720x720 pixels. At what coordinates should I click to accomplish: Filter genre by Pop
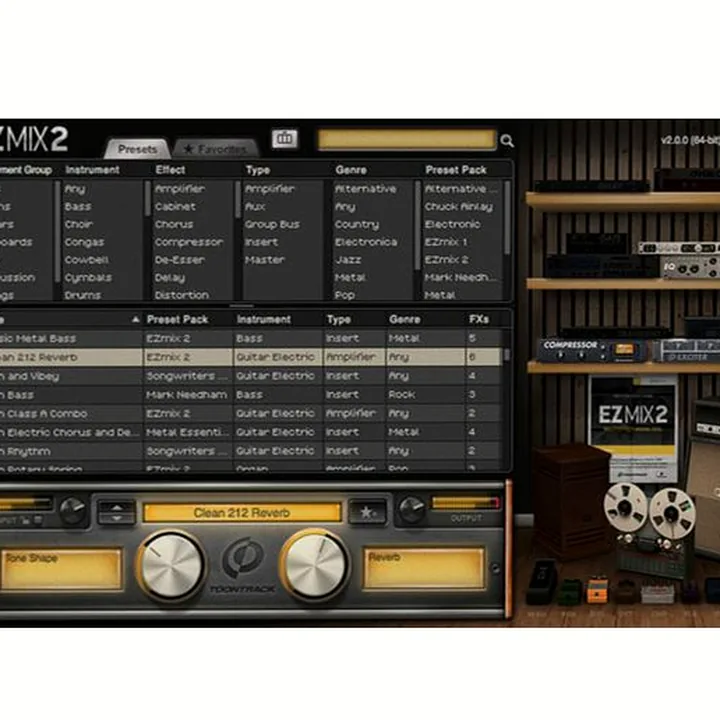pyautogui.click(x=345, y=295)
